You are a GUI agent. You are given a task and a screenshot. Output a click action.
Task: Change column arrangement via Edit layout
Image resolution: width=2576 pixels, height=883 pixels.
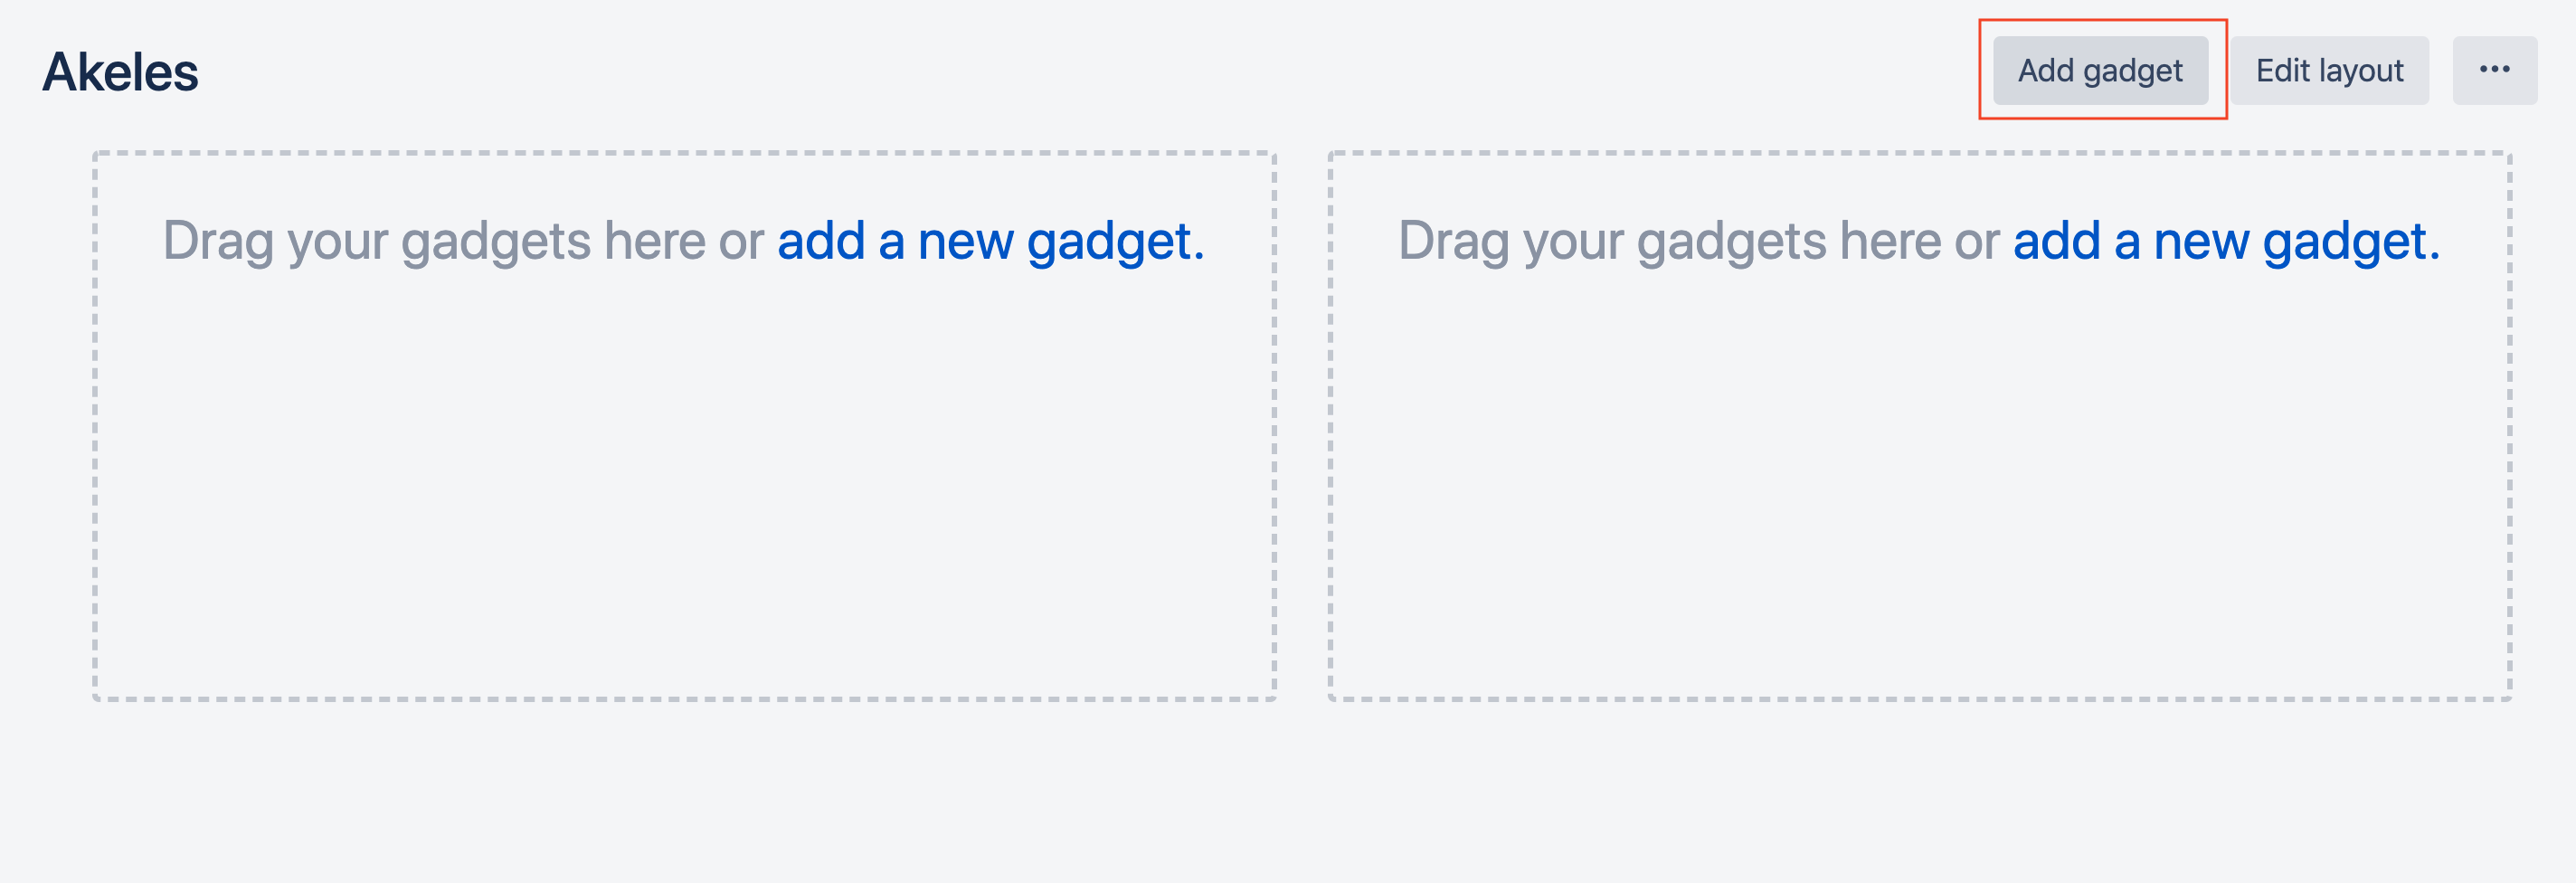tap(2330, 70)
